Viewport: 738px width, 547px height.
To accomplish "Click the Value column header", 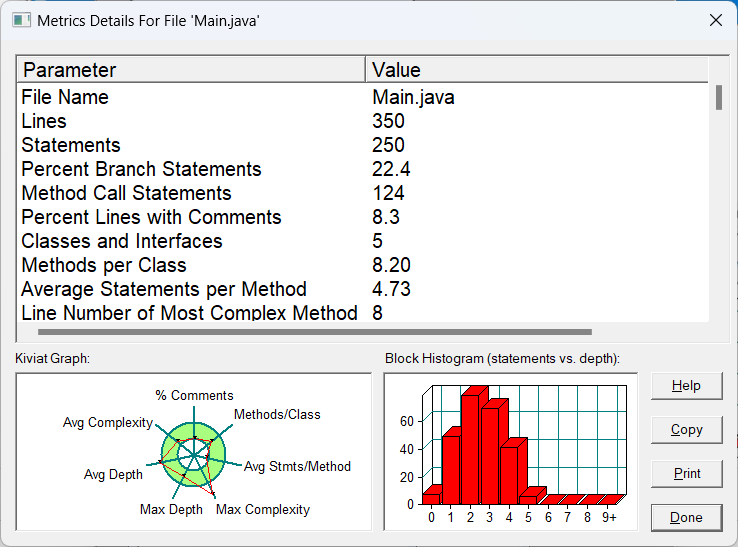I will 537,70.
